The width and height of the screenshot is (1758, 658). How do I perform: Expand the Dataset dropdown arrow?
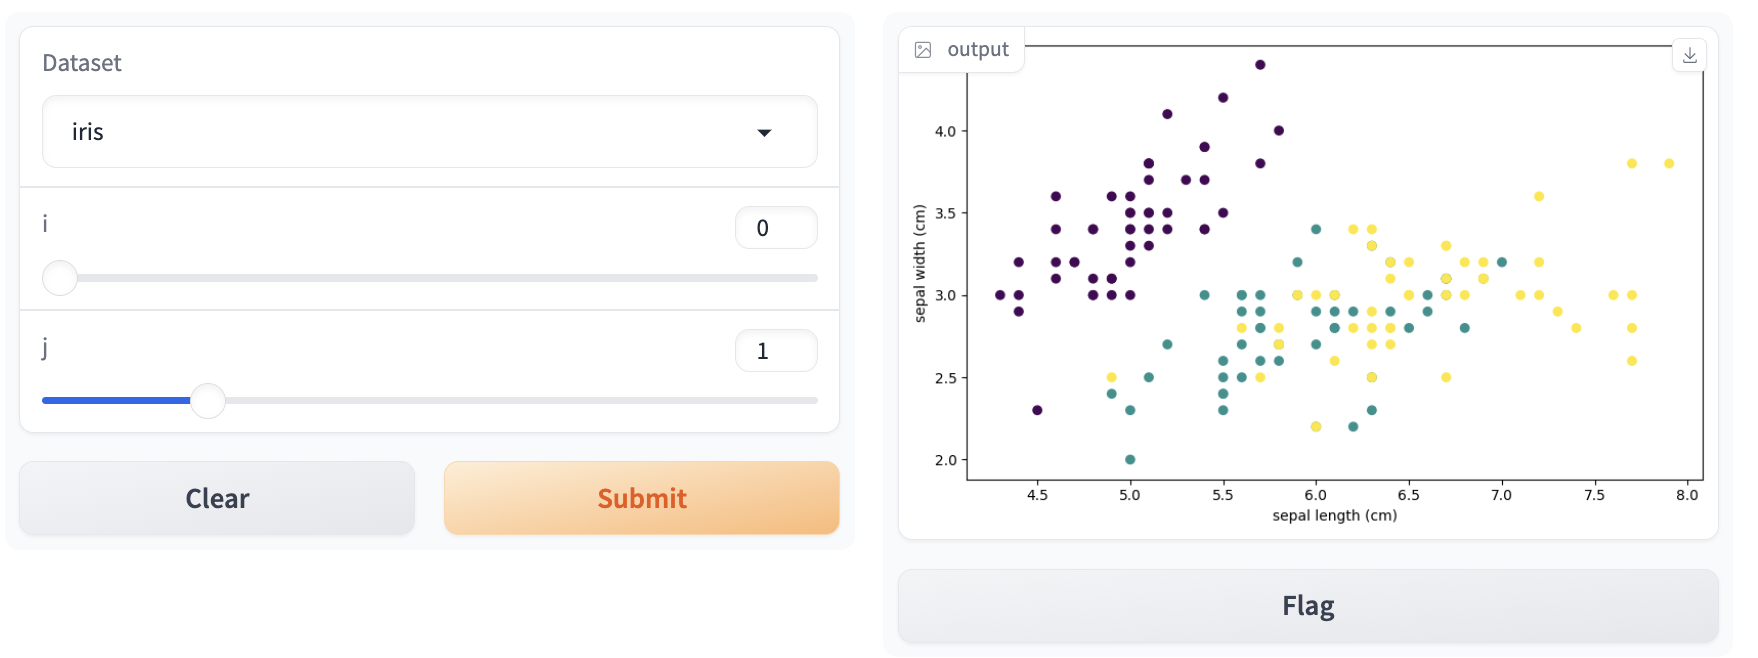tap(764, 132)
